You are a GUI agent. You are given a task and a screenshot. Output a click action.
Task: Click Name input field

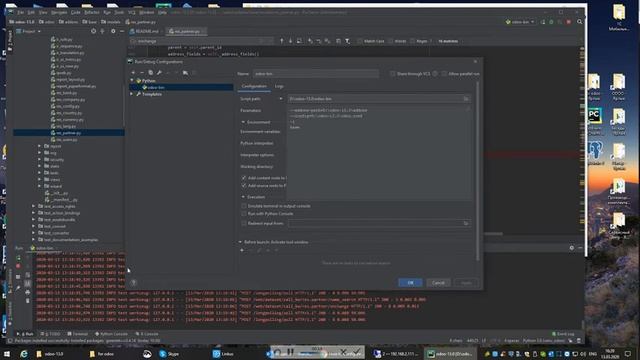pyautogui.click(x=316, y=74)
